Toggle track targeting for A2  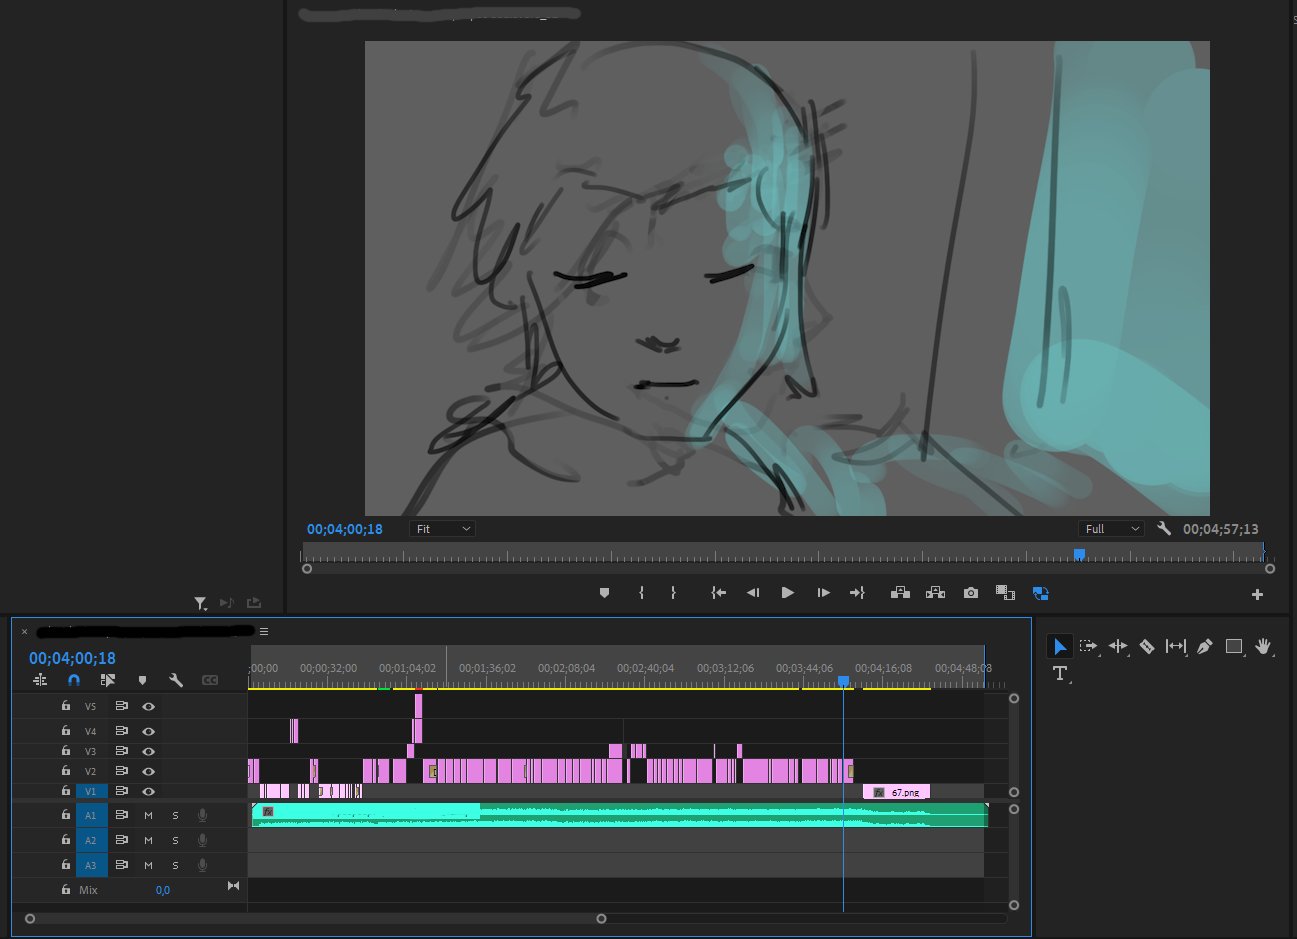pyautogui.click(x=91, y=840)
